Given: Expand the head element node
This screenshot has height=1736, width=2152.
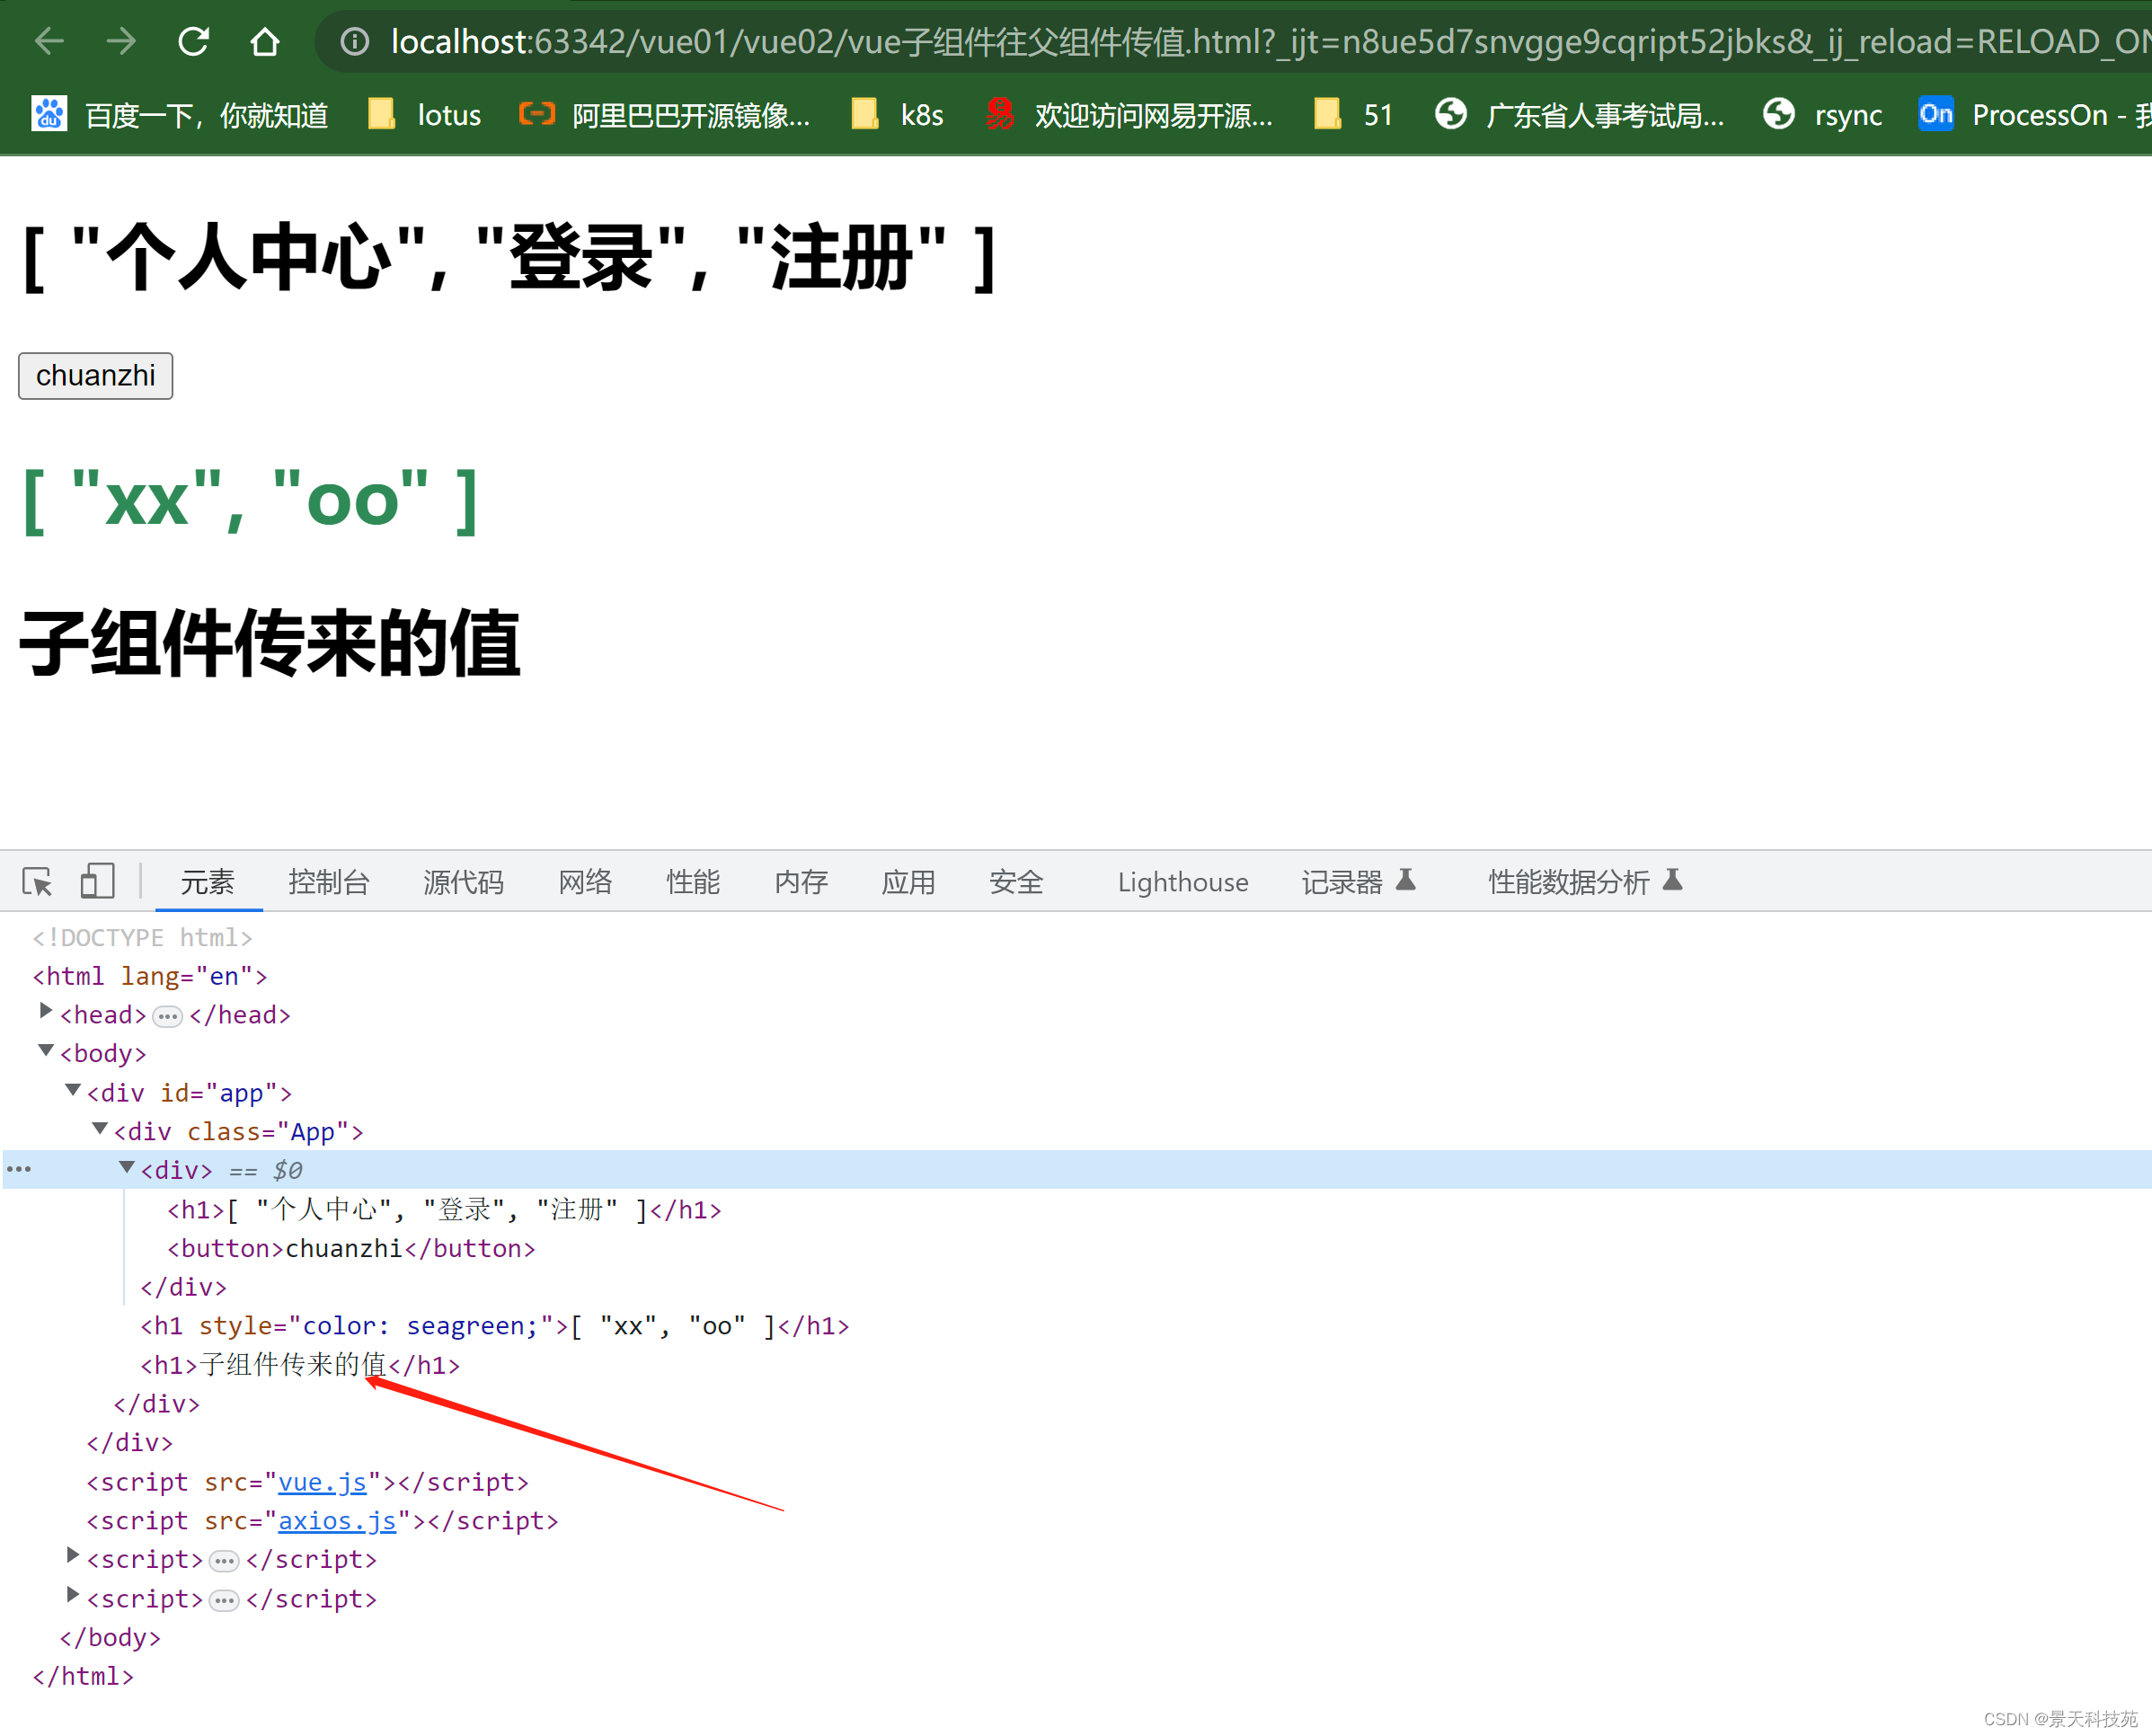Looking at the screenshot, I should coord(46,1012).
